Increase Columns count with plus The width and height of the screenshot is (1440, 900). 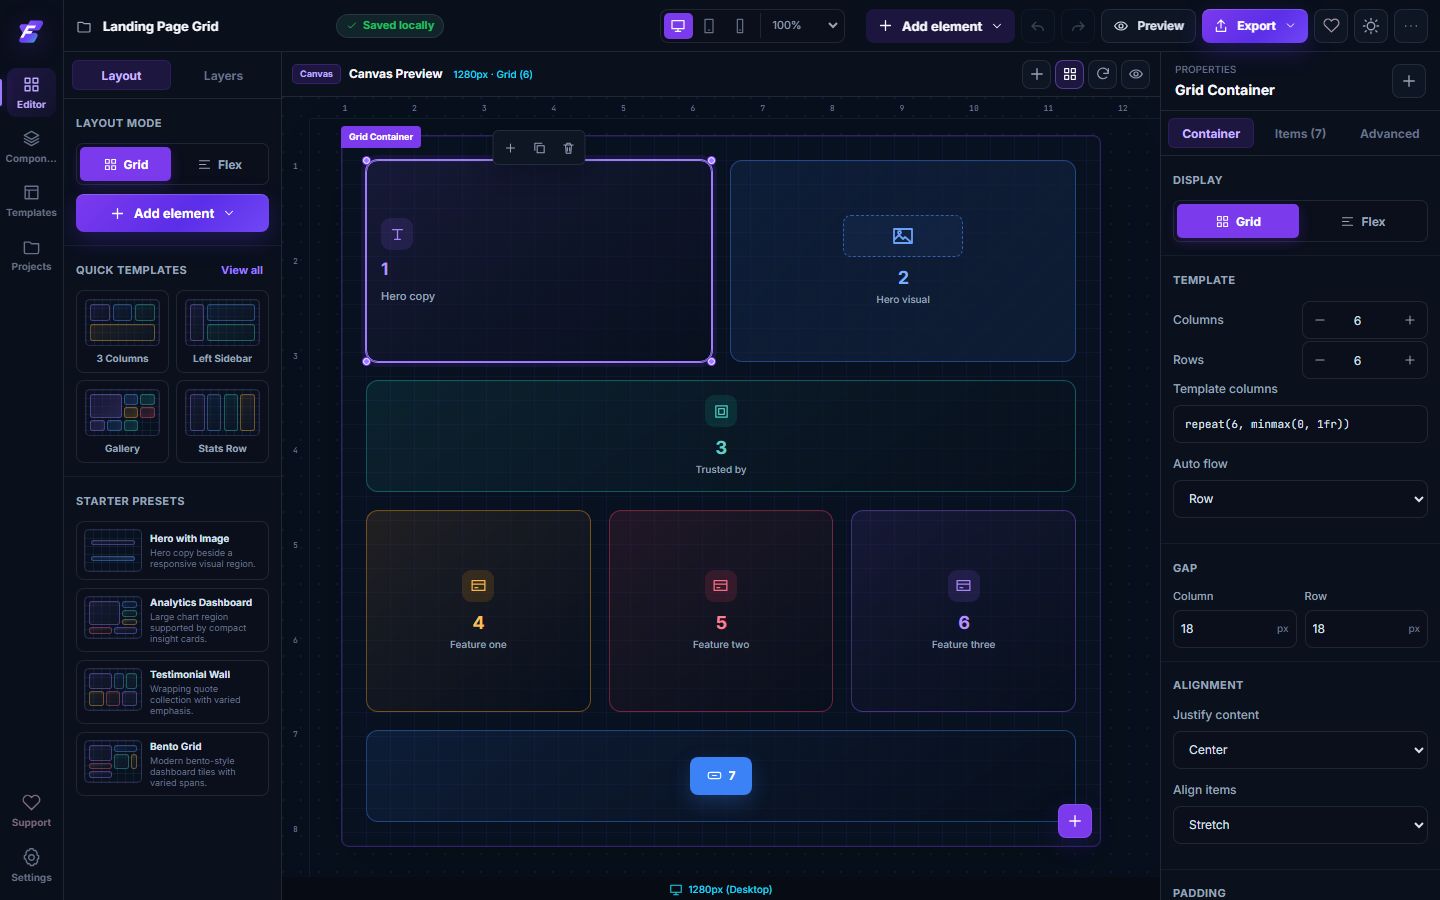[x=1410, y=320]
